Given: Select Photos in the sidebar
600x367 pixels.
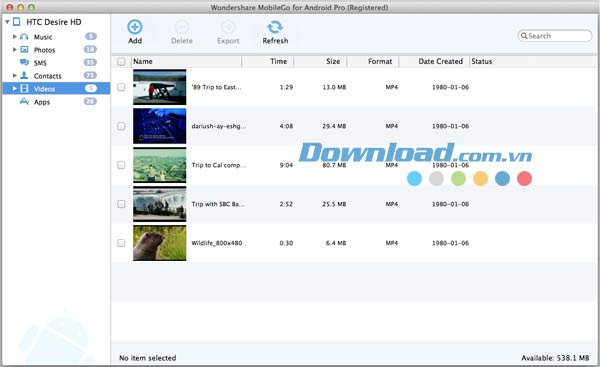Looking at the screenshot, I should point(44,50).
